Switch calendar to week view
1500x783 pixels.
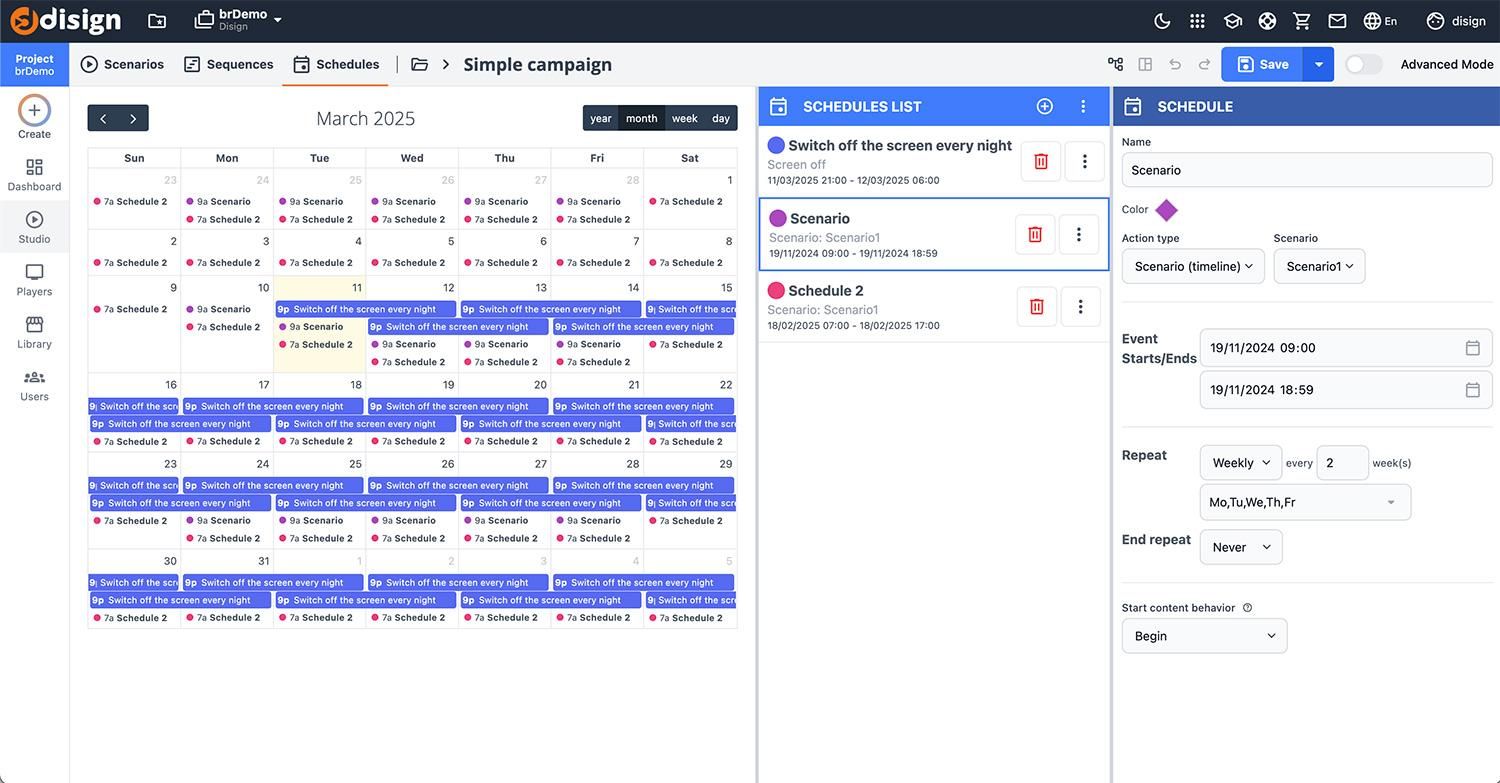point(685,118)
